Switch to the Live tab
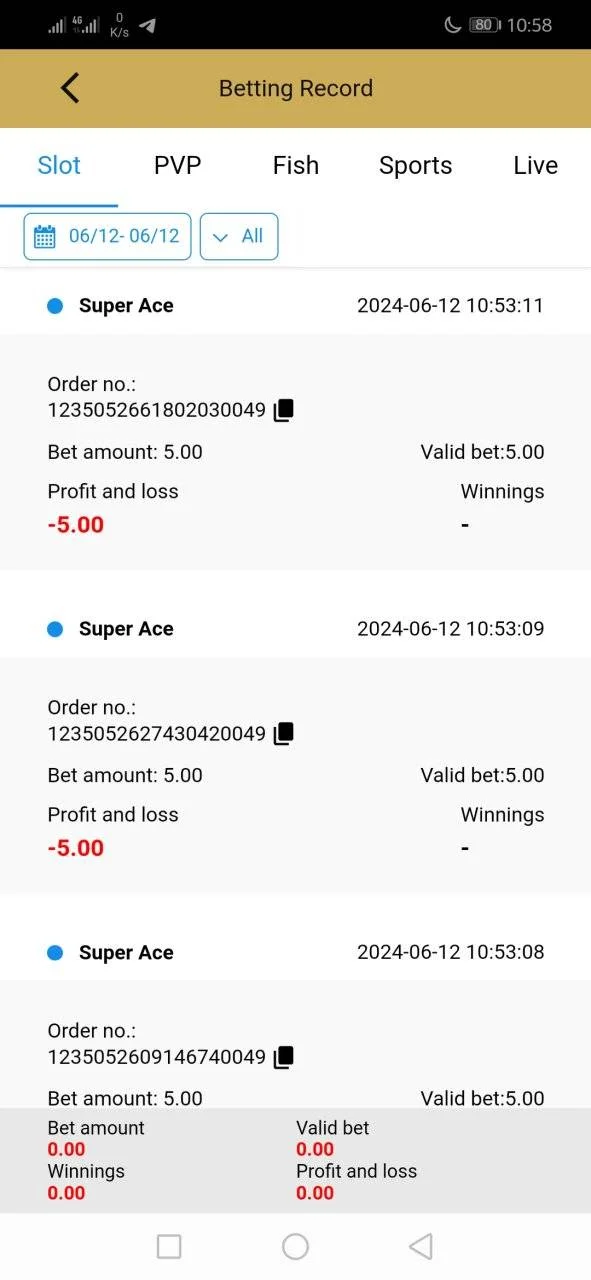 click(535, 165)
